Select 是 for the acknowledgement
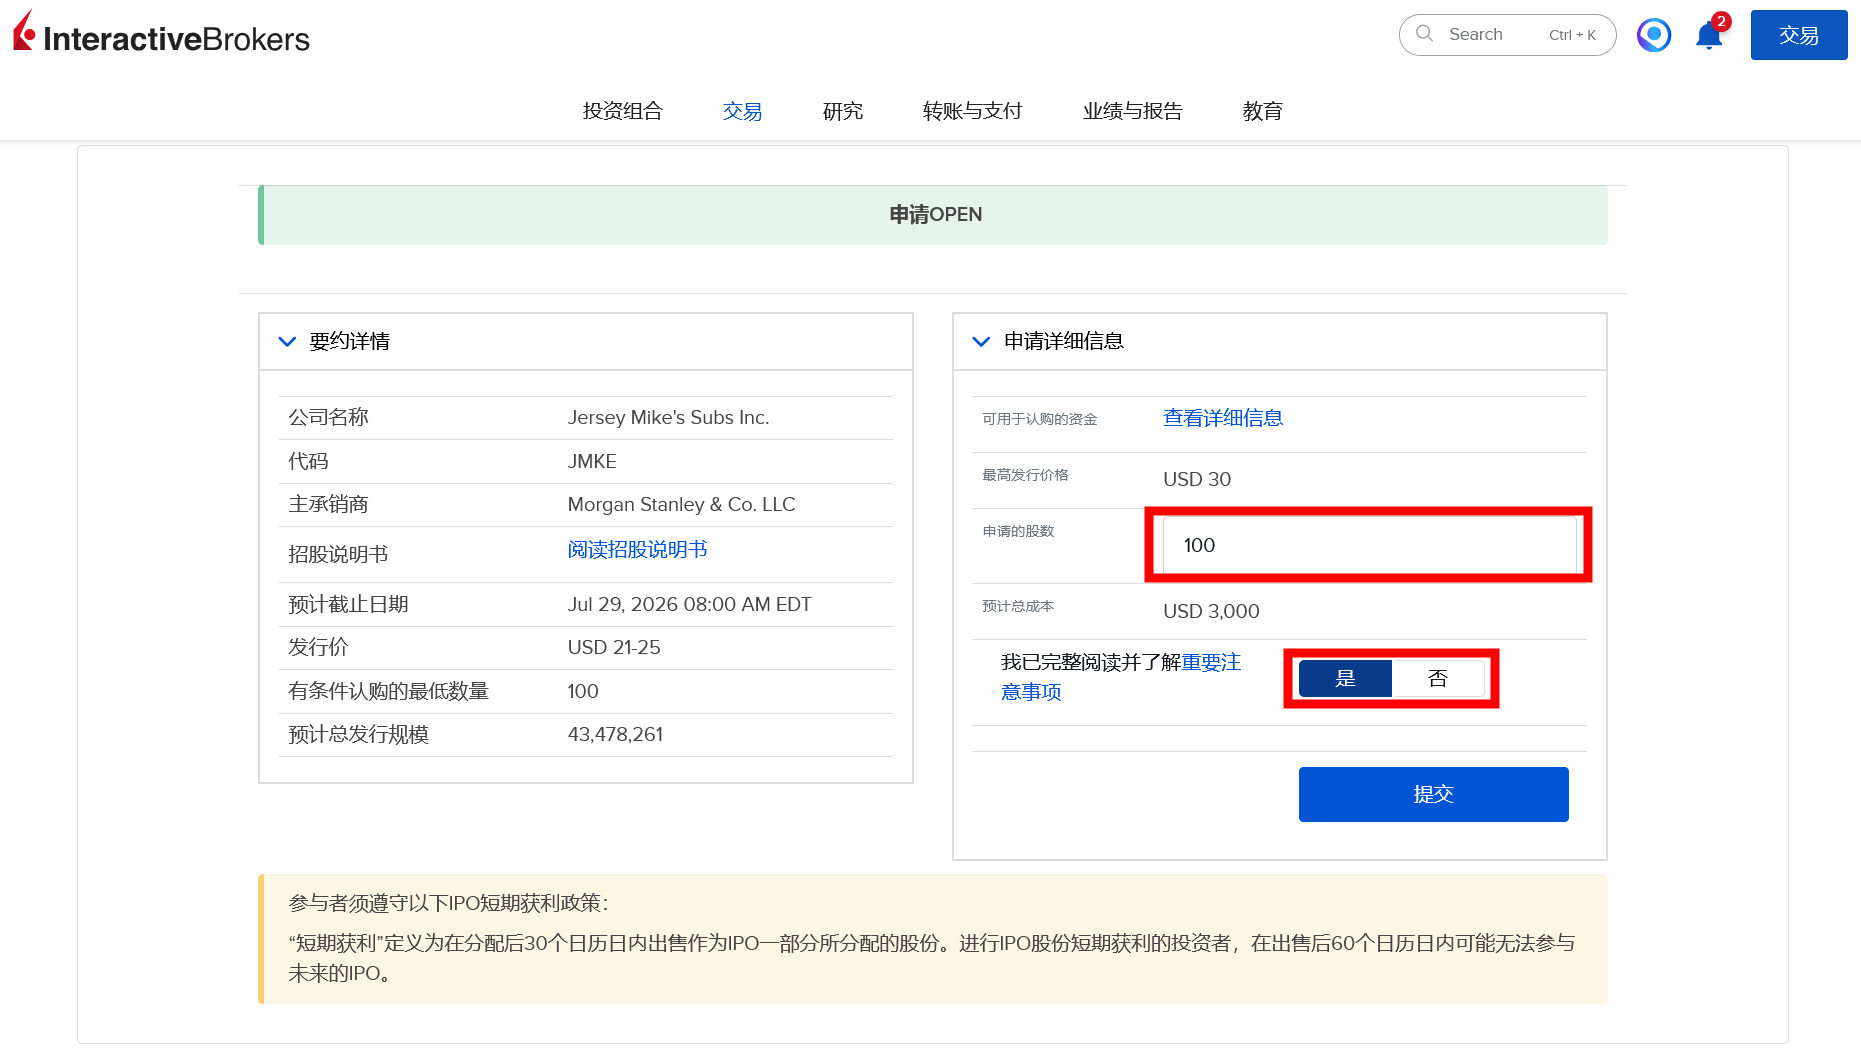This screenshot has width=1861, height=1057. click(x=1345, y=679)
